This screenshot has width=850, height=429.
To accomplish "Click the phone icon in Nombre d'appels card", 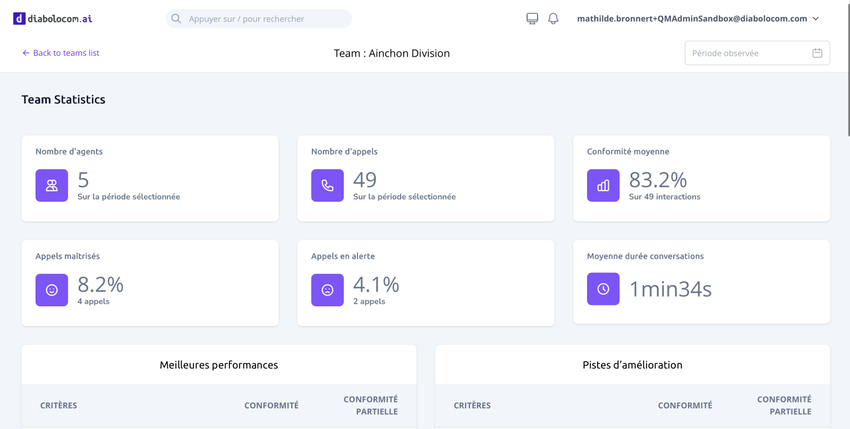I will pyautogui.click(x=327, y=185).
